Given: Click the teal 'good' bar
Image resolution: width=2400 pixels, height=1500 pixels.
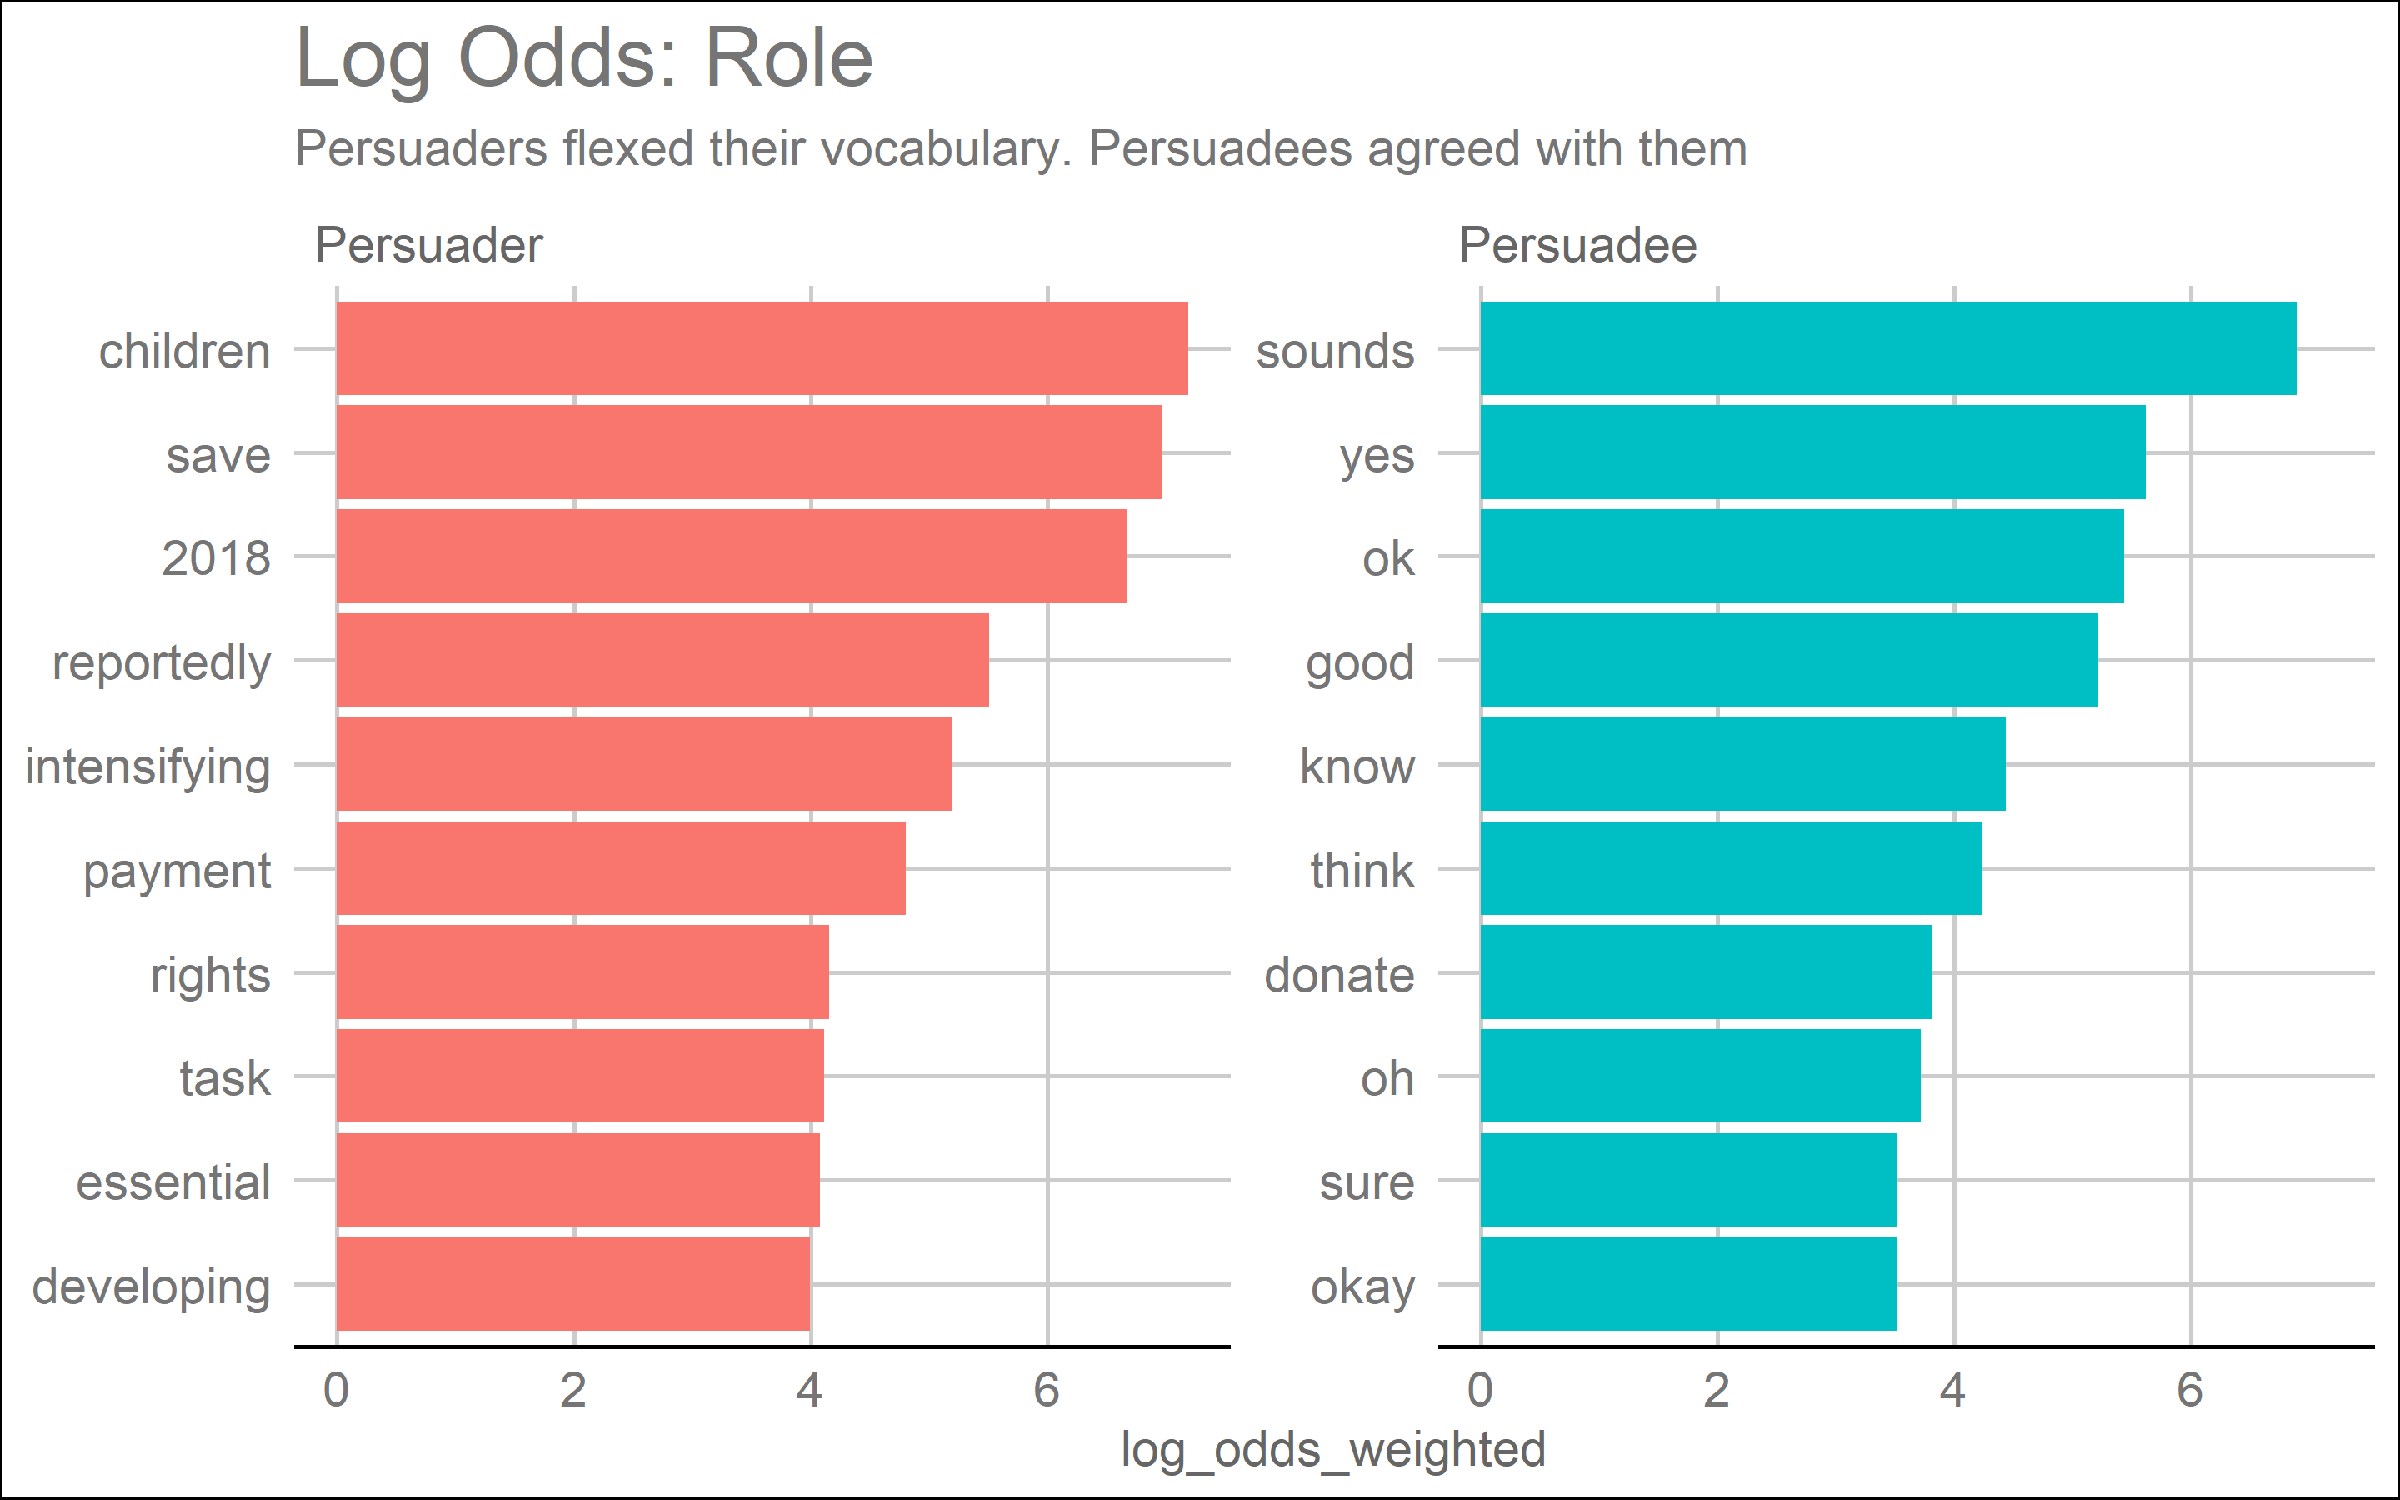Looking at the screenshot, I should (x=1789, y=661).
